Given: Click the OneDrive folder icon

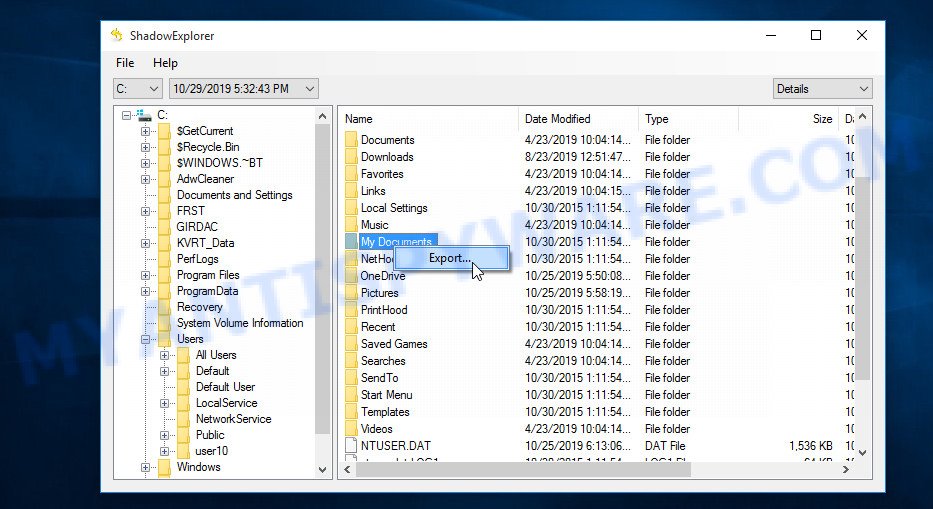Looking at the screenshot, I should coord(351,276).
